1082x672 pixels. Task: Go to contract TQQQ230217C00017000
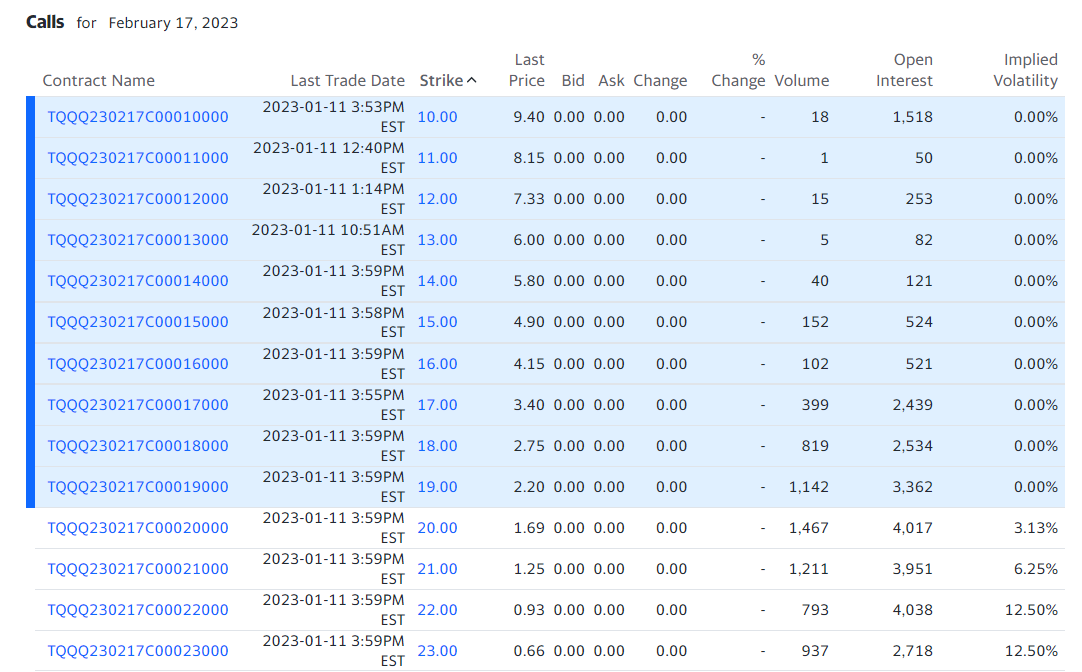coord(138,405)
